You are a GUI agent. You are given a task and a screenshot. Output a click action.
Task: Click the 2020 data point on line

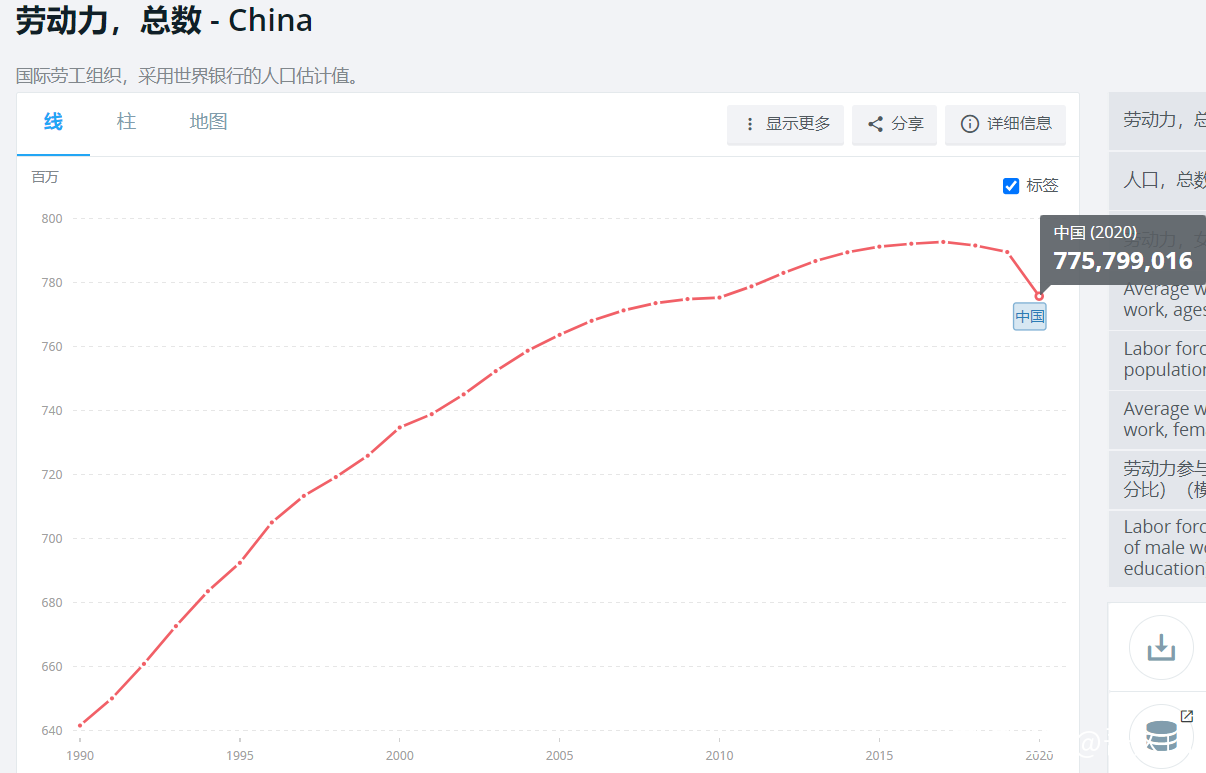tap(1039, 296)
